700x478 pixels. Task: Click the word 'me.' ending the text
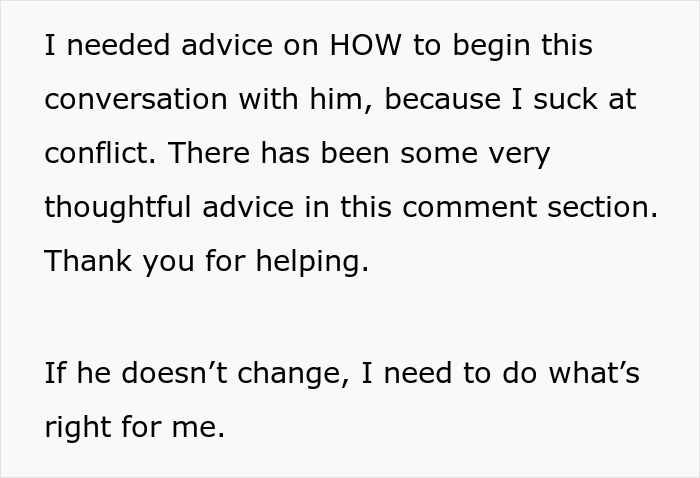tap(198, 427)
